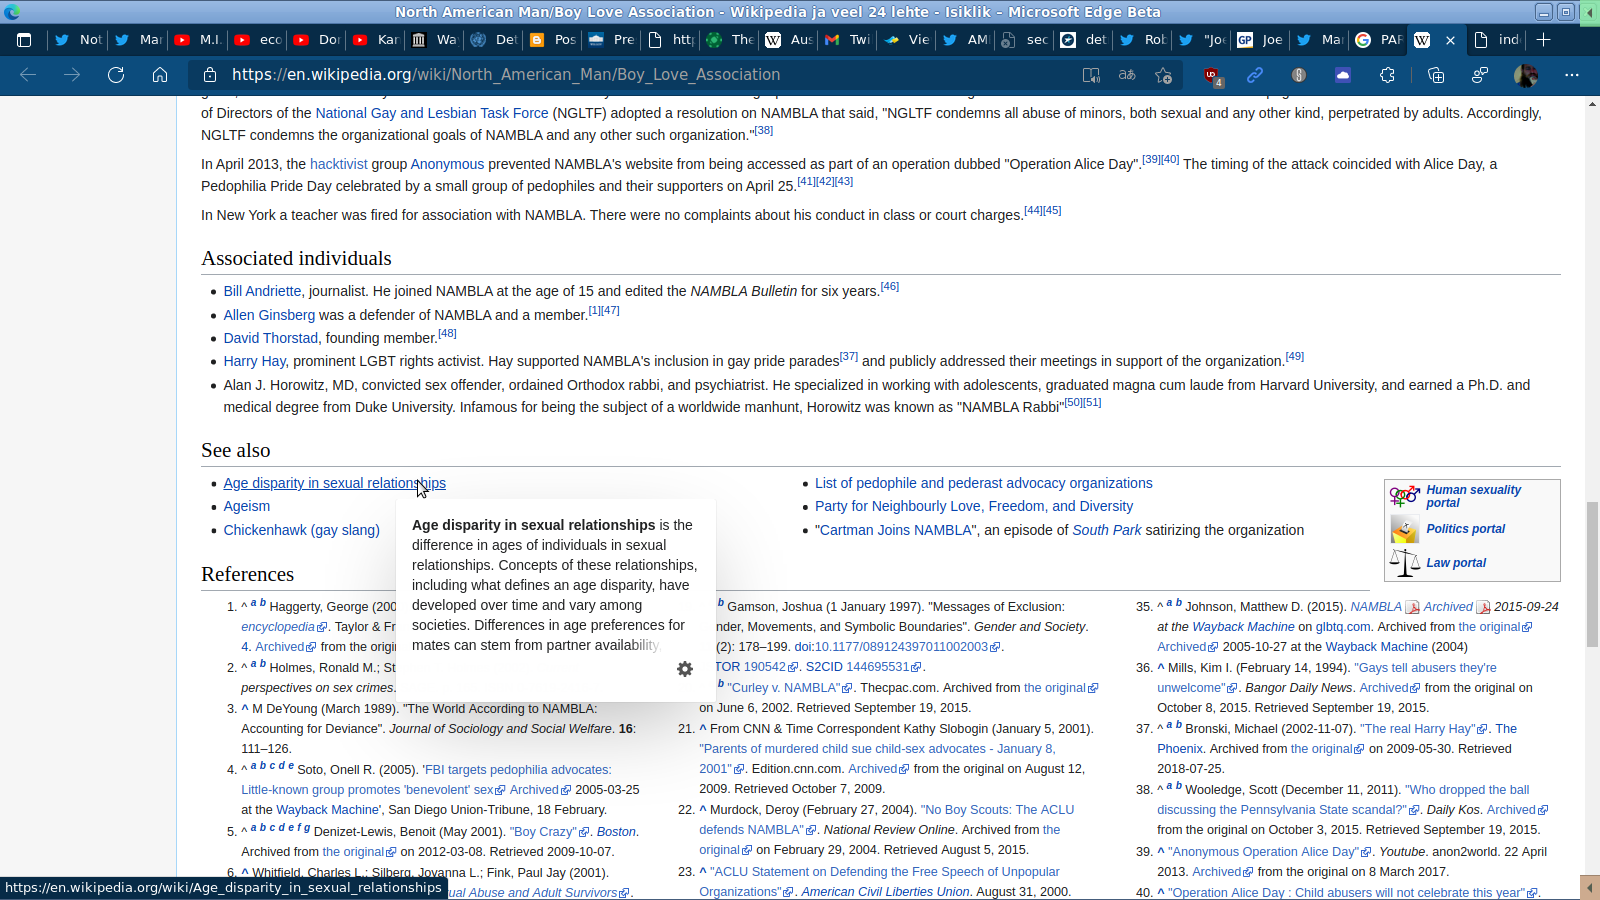The height and width of the screenshot is (900, 1600).
Task: Open Bill Andriette's article
Action: pyautogui.click(x=262, y=291)
